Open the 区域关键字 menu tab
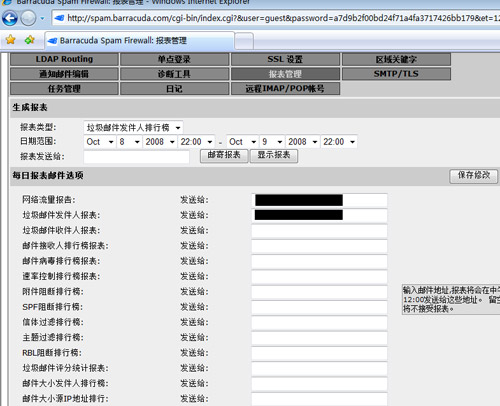 396,59
